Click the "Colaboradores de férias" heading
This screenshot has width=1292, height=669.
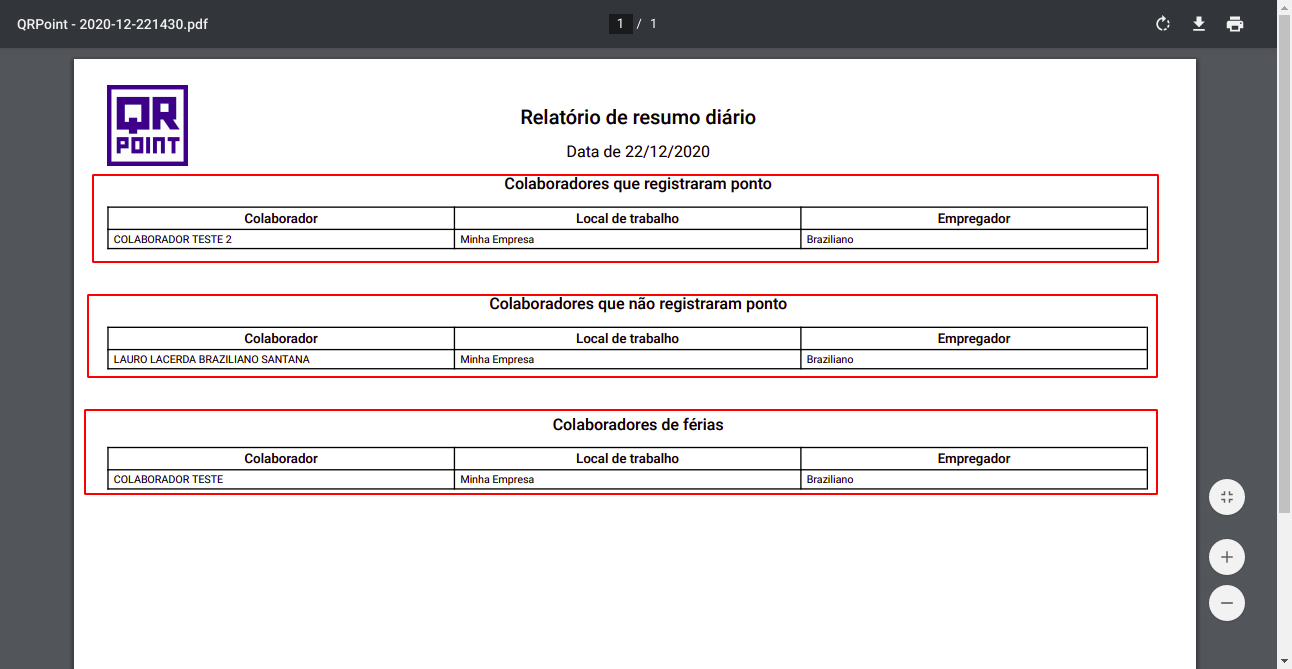(x=638, y=425)
